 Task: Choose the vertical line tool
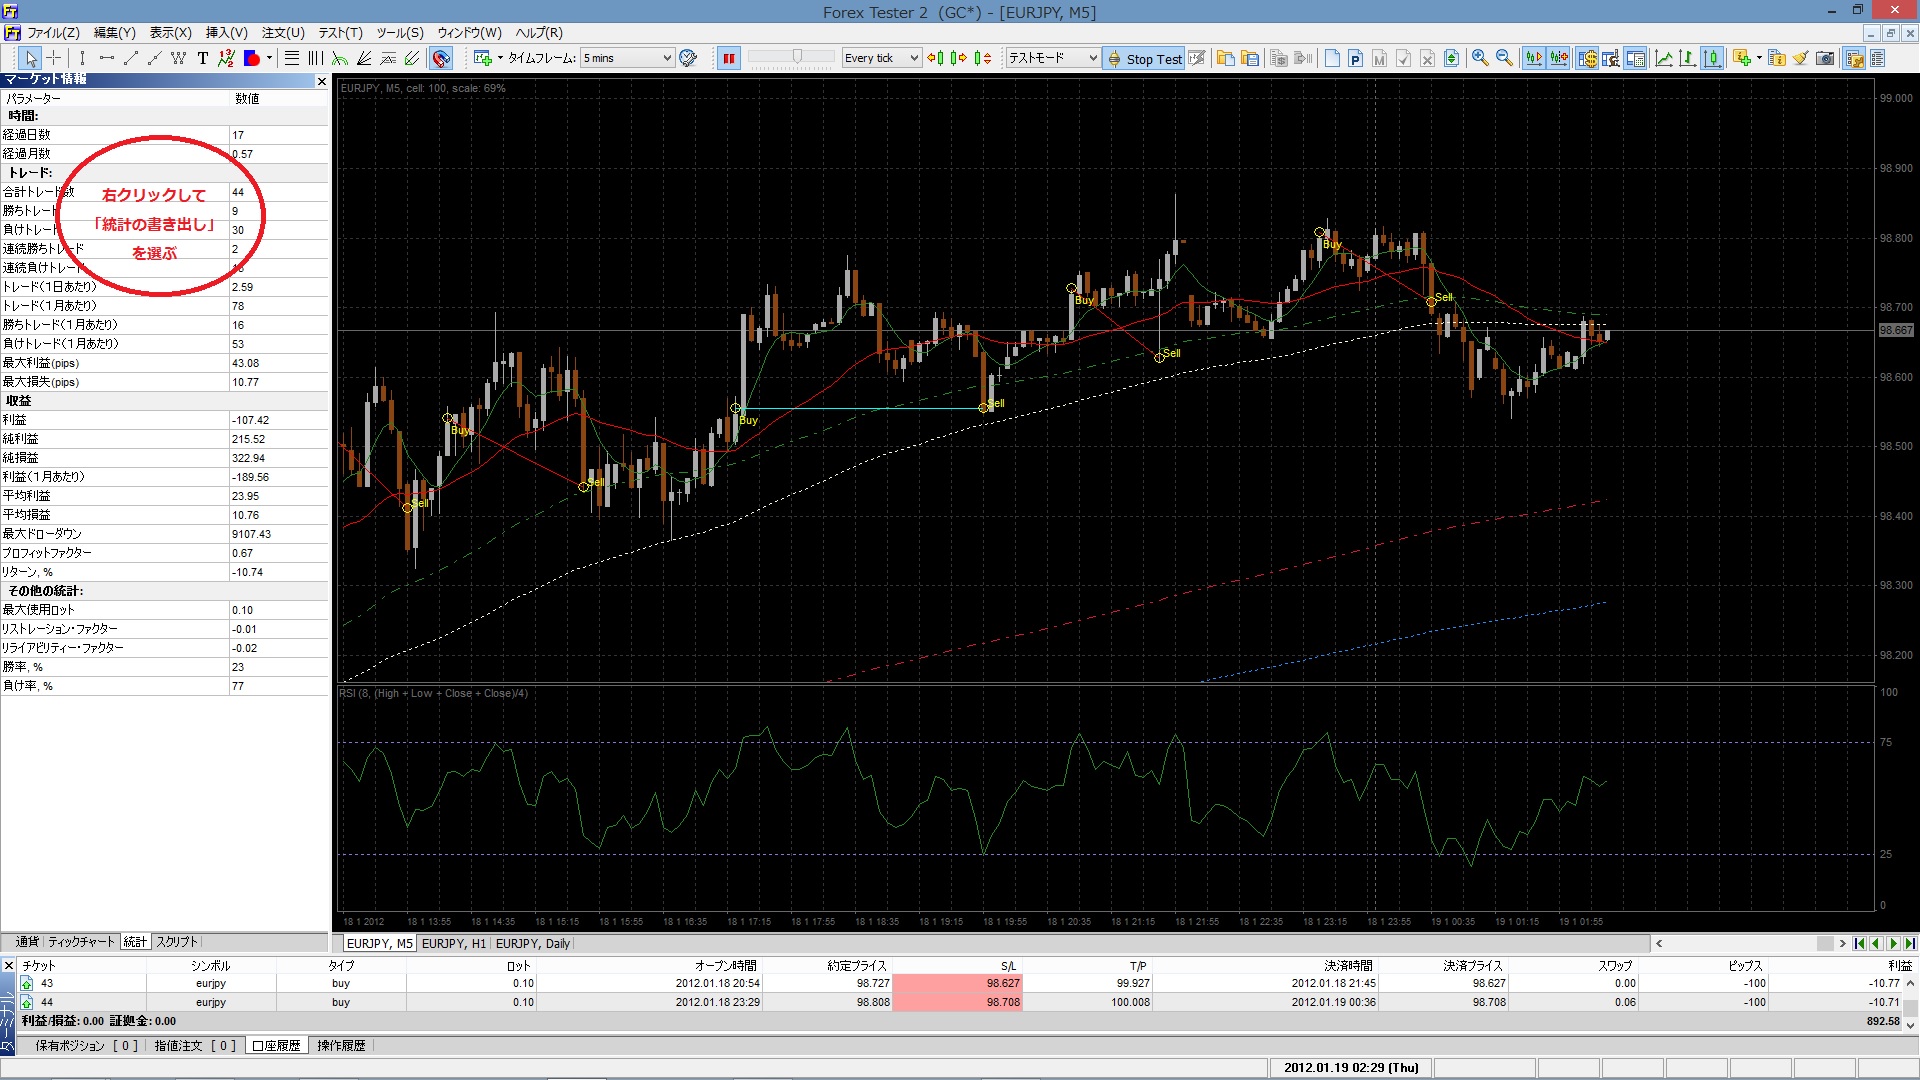click(x=83, y=58)
